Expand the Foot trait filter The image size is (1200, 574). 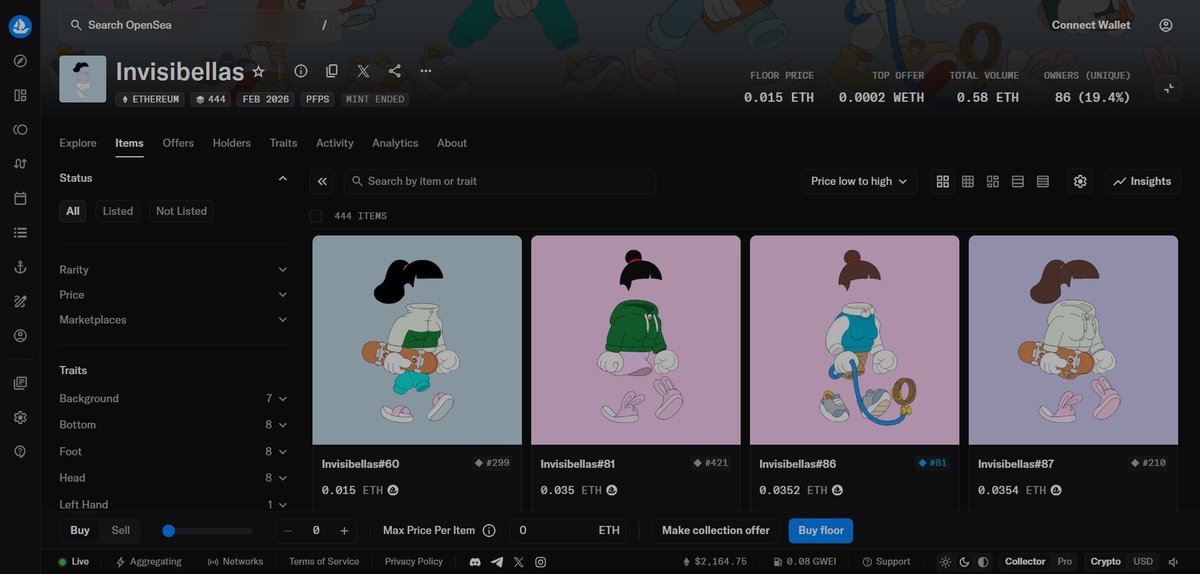173,451
